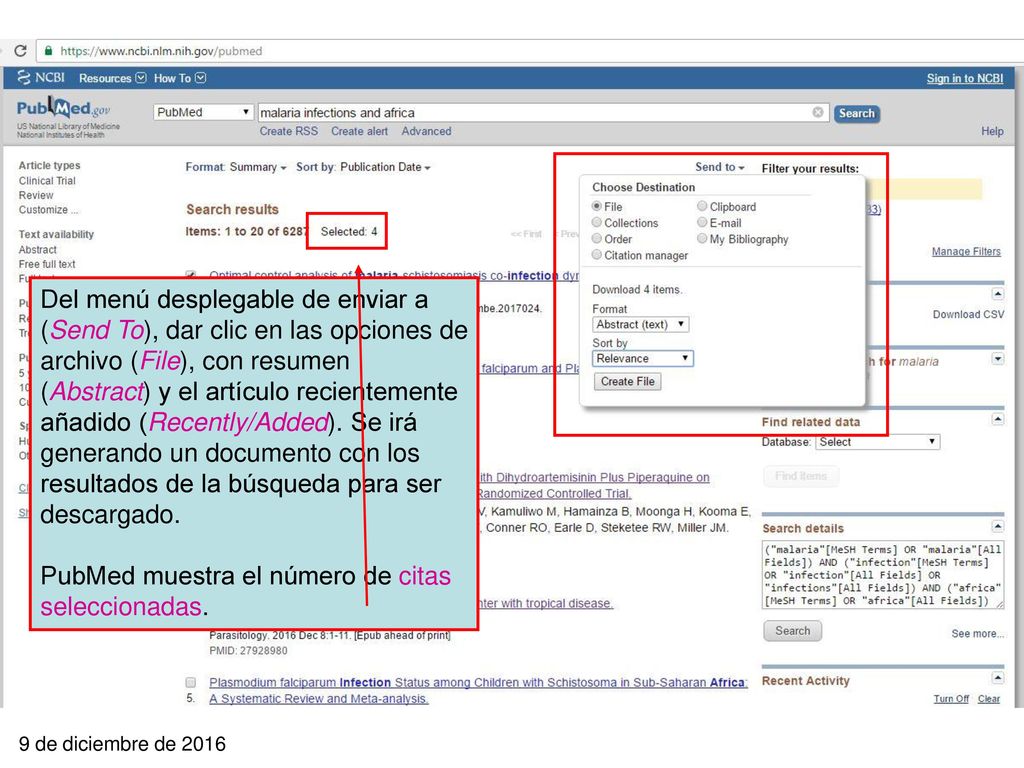This screenshot has height=768, width=1024.
Task: Open the Find related data Database select
Action: 877,442
